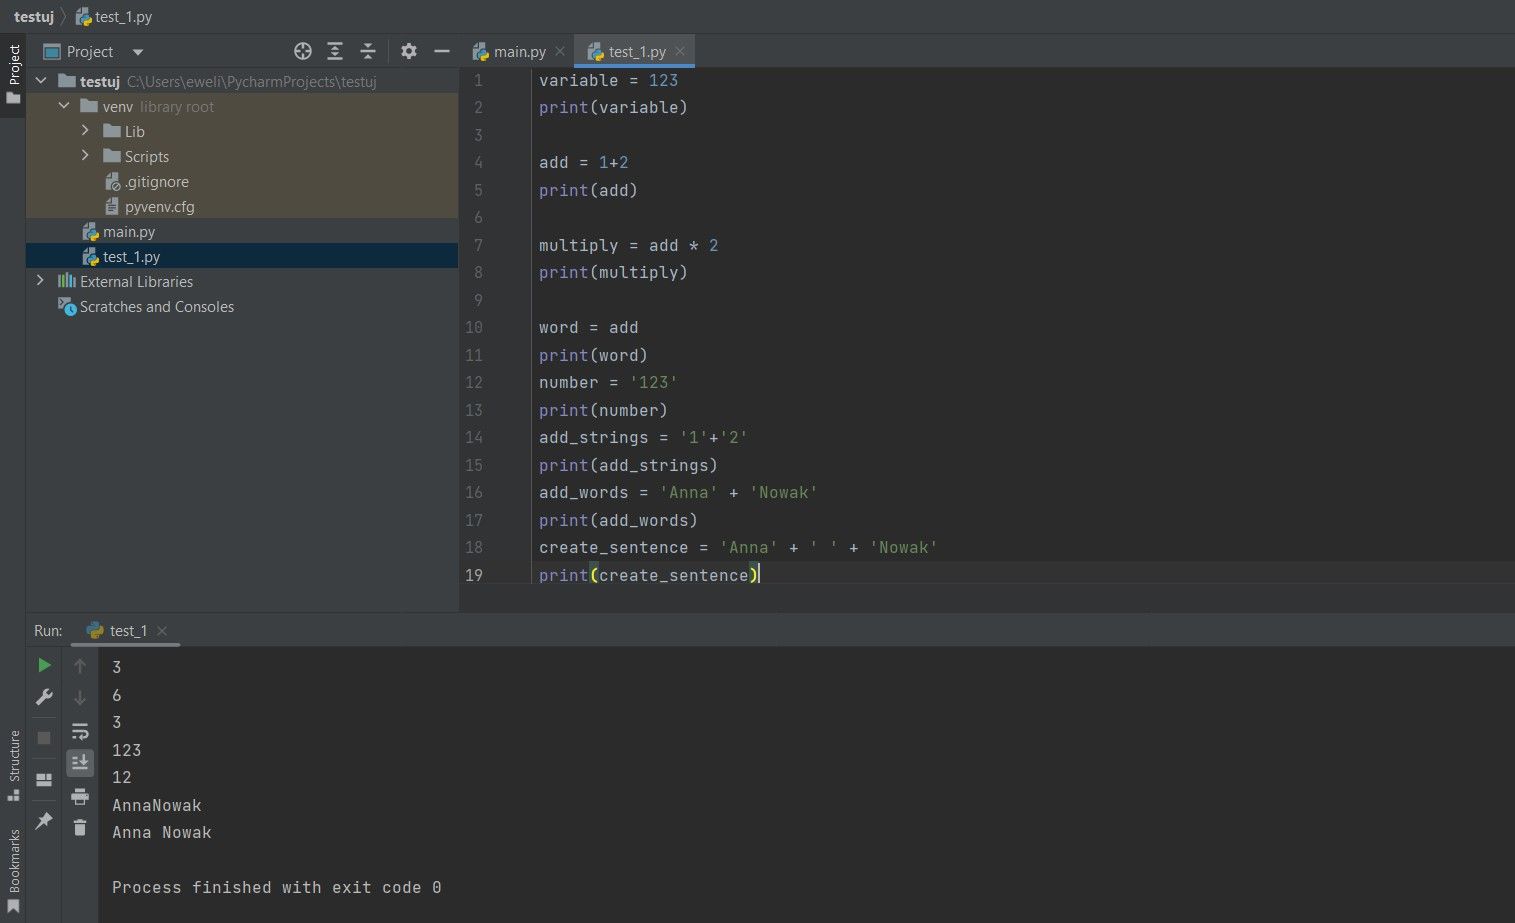Image resolution: width=1515 pixels, height=923 pixels.
Task: Click the Stop process square icon
Action: coord(44,738)
